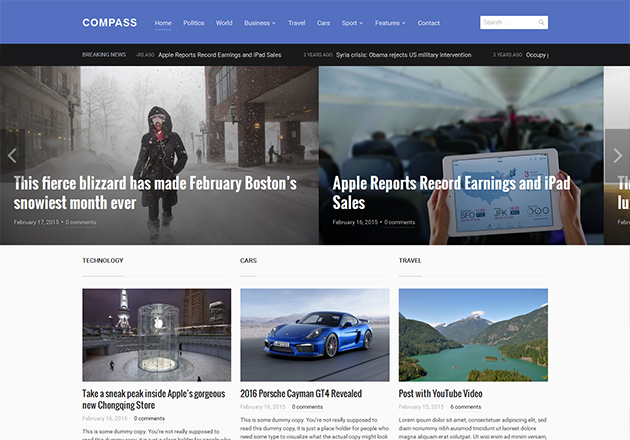The width and height of the screenshot is (630, 440).
Task: Go to previous slide arrow
Action: pos(12,156)
